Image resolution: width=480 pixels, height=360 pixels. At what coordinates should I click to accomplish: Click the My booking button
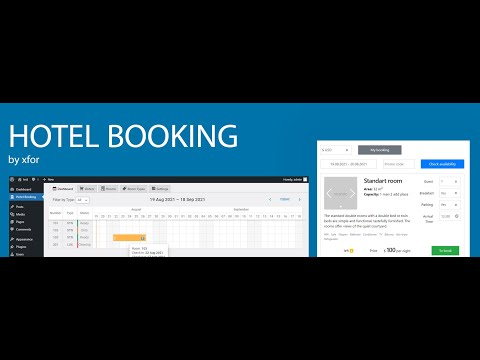pyautogui.click(x=380, y=150)
